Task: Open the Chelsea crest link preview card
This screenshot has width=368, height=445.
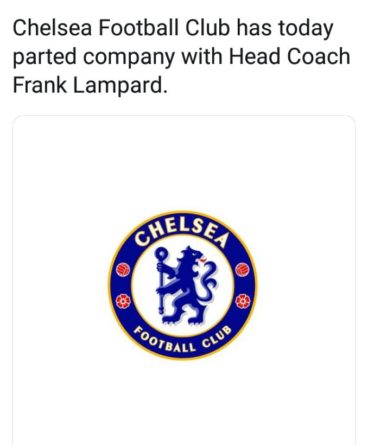Action: pyautogui.click(x=184, y=280)
